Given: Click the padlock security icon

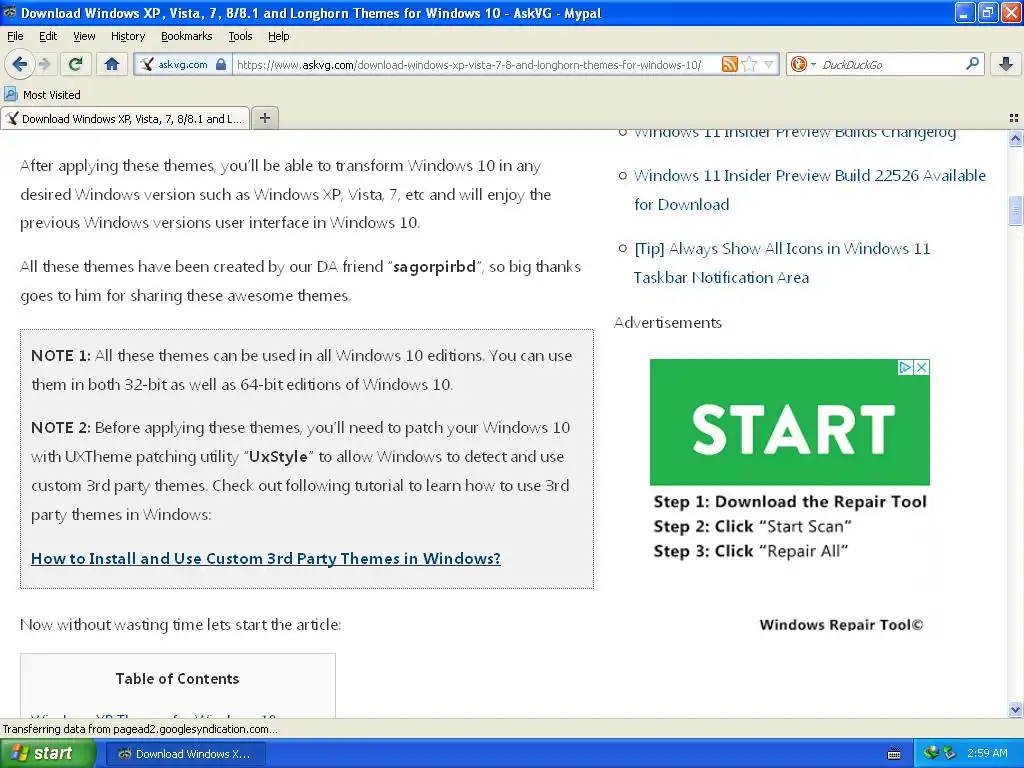Looking at the screenshot, I should (221, 64).
